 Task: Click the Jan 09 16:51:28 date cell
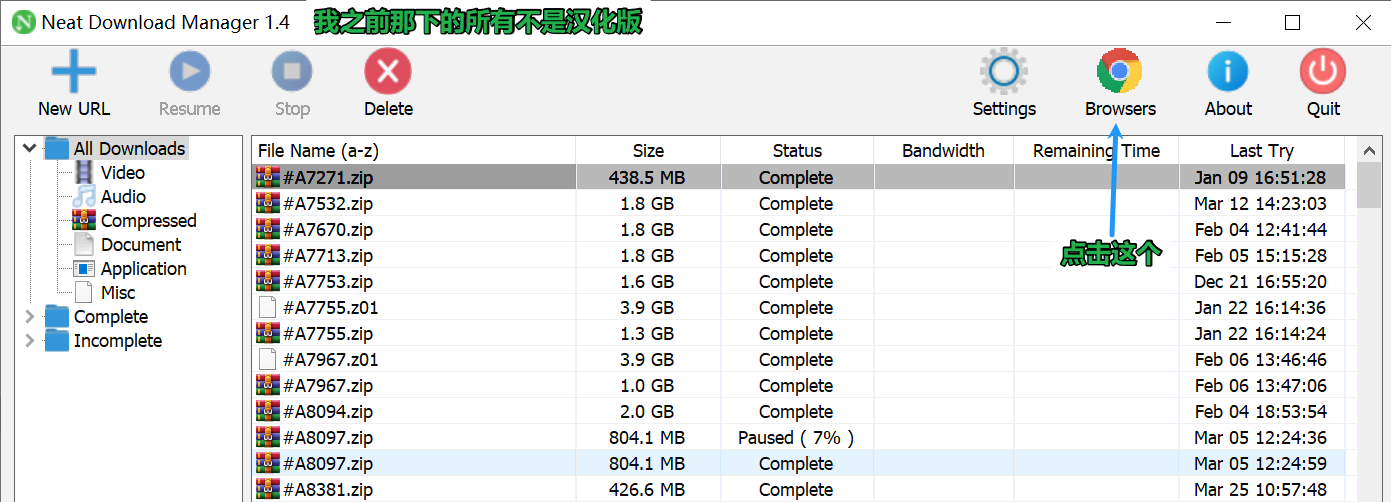(x=1261, y=178)
